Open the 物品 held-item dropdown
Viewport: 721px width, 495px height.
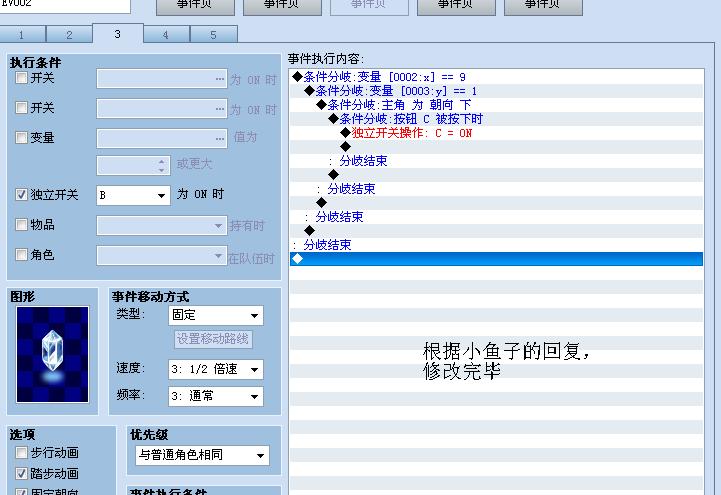(x=162, y=226)
